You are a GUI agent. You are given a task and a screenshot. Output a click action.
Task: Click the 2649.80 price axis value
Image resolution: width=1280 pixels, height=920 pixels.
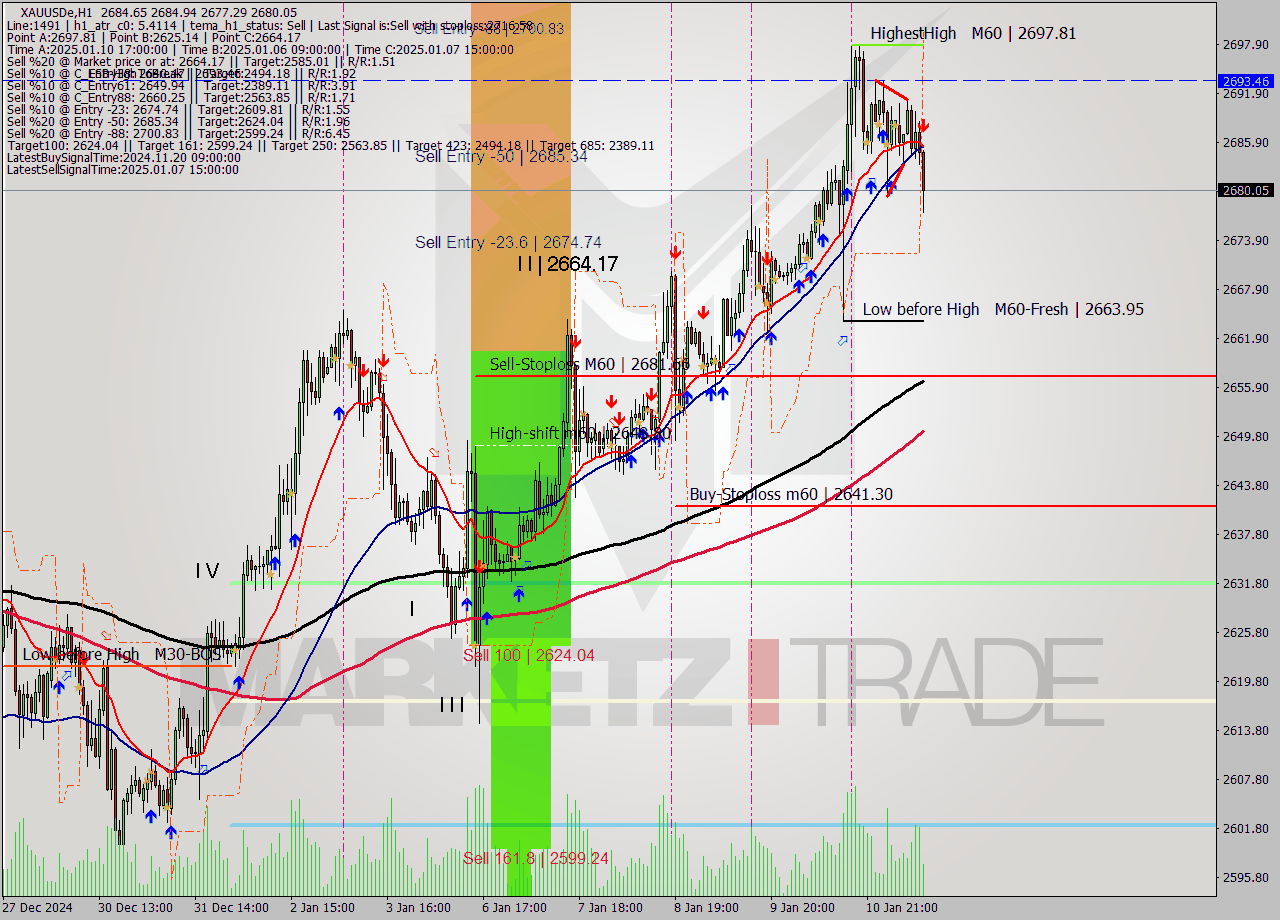pyautogui.click(x=1245, y=436)
